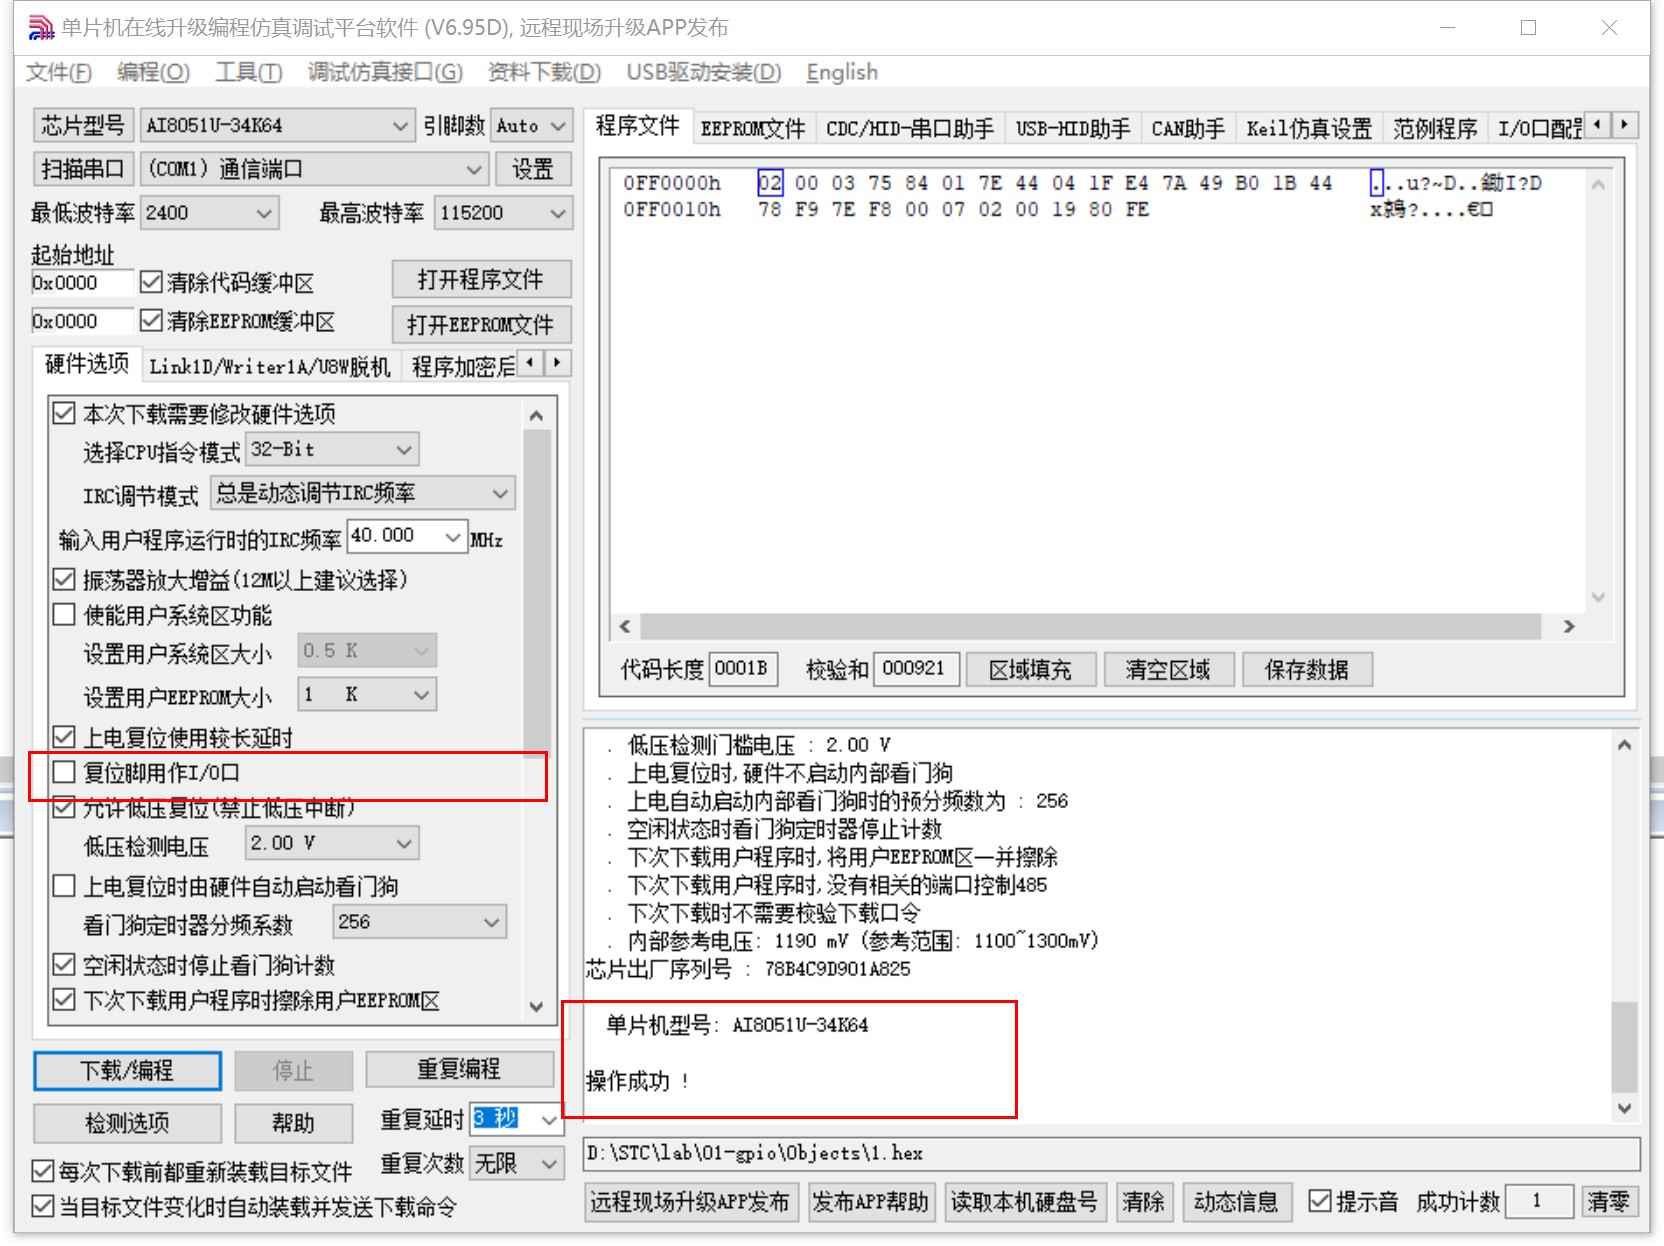Viewport: 1664px width, 1246px height.
Task: Open watchdog prescaler 256 dropdown
Action: point(420,922)
